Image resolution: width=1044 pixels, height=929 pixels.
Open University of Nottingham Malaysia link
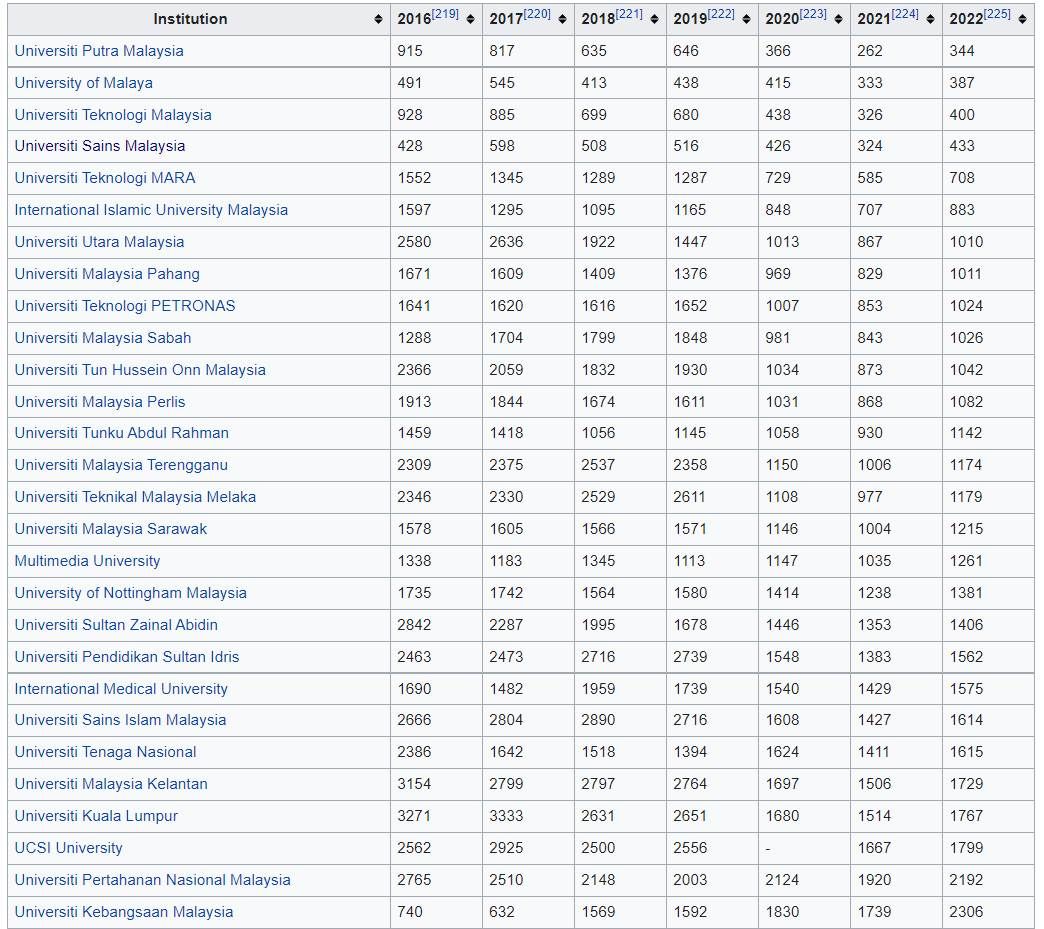click(130, 593)
